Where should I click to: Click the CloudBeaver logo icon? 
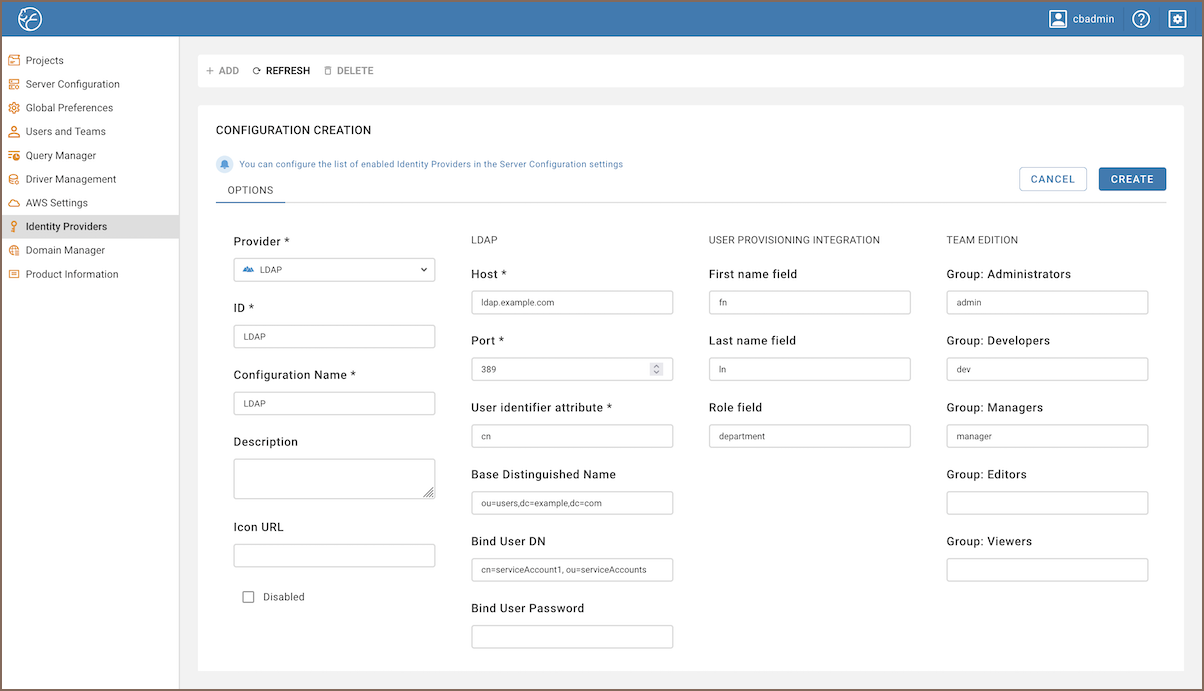click(x=30, y=18)
